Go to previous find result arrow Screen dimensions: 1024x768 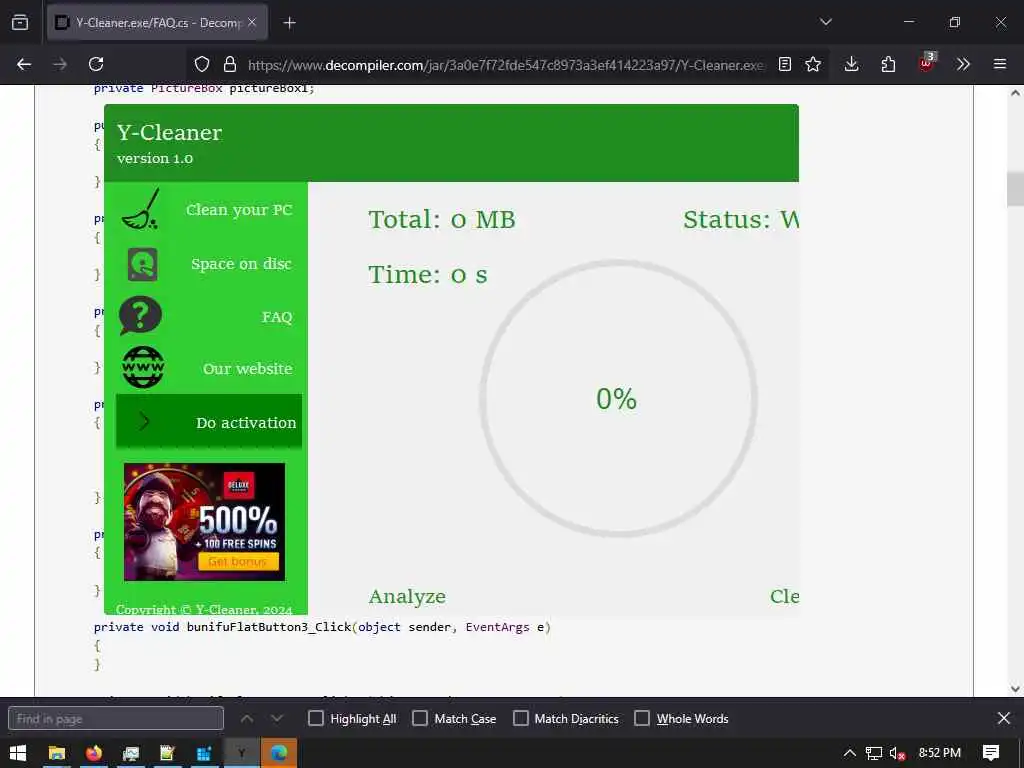247,718
